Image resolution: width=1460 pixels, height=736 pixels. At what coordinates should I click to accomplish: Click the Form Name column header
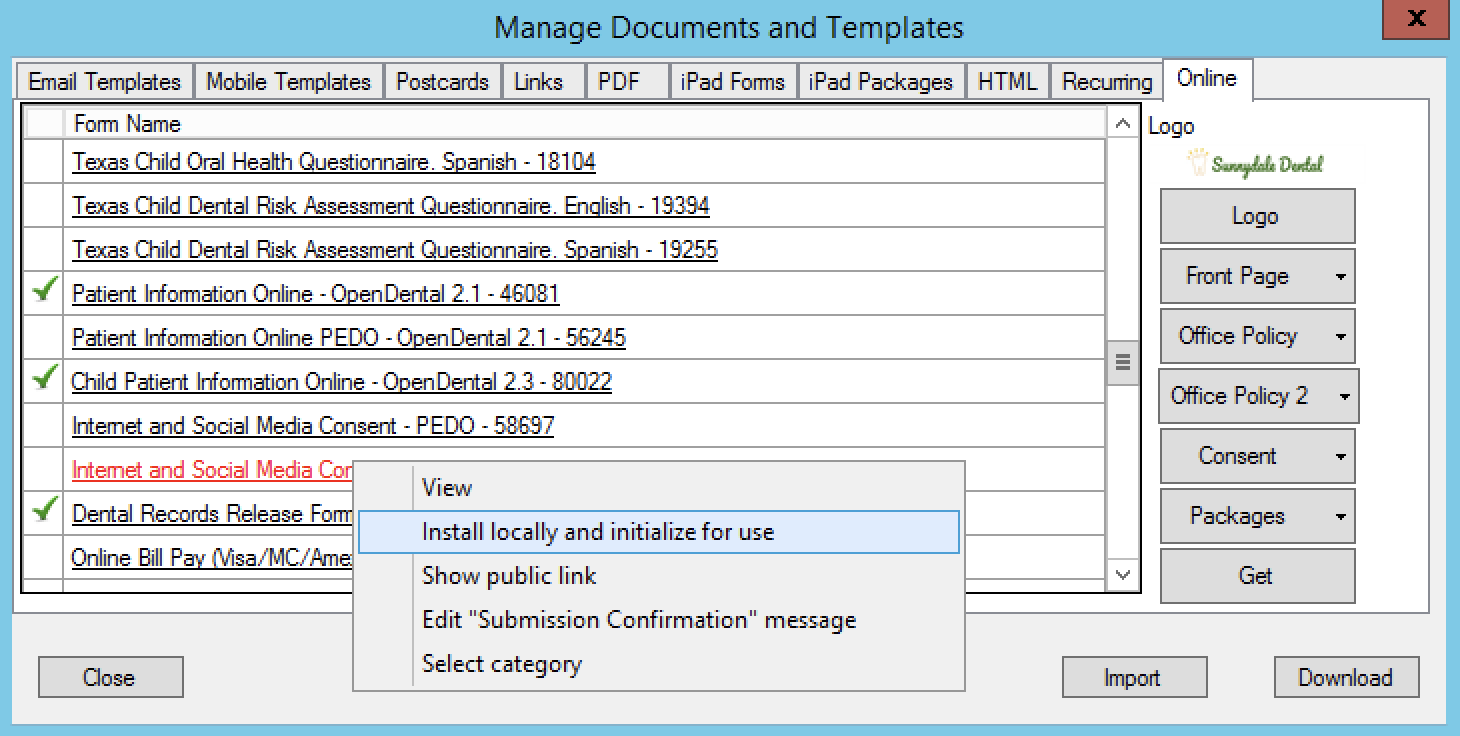[x=585, y=124]
